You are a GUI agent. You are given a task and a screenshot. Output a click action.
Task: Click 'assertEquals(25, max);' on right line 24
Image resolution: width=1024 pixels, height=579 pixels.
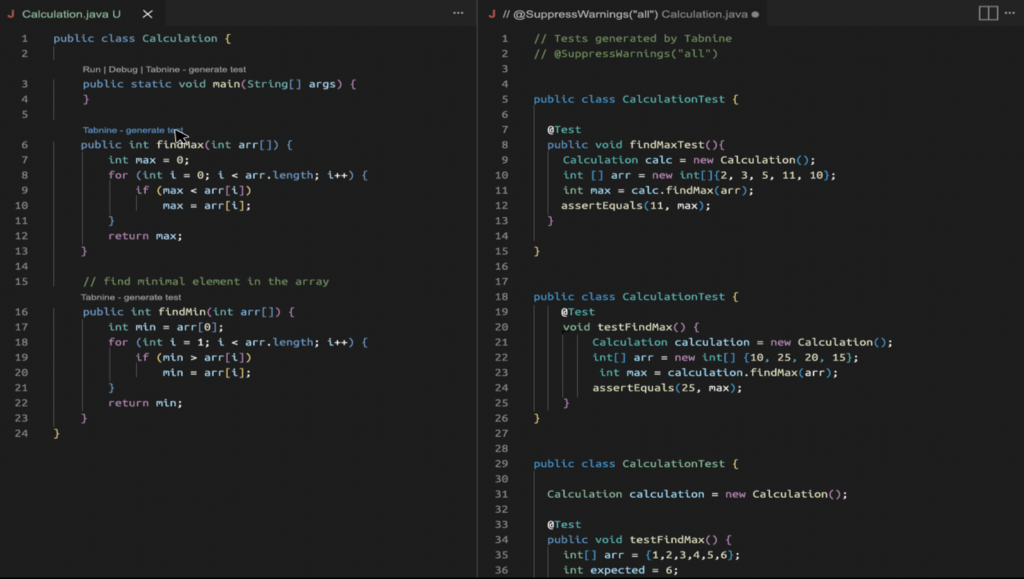pyautogui.click(x=667, y=388)
